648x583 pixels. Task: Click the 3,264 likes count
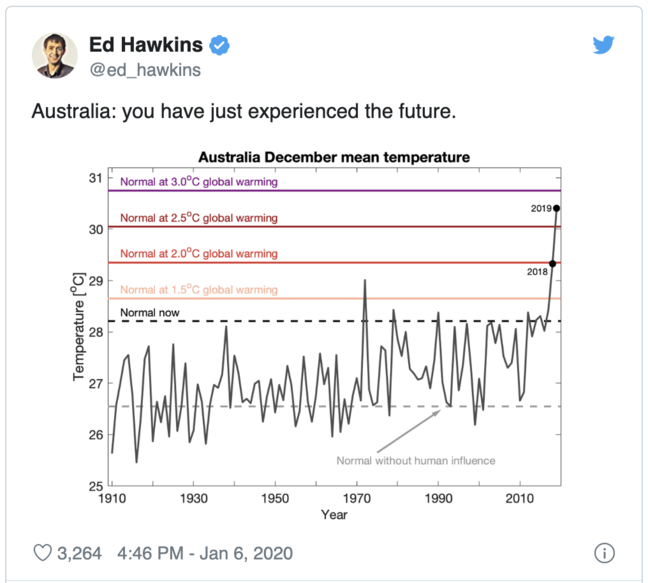tap(81, 552)
